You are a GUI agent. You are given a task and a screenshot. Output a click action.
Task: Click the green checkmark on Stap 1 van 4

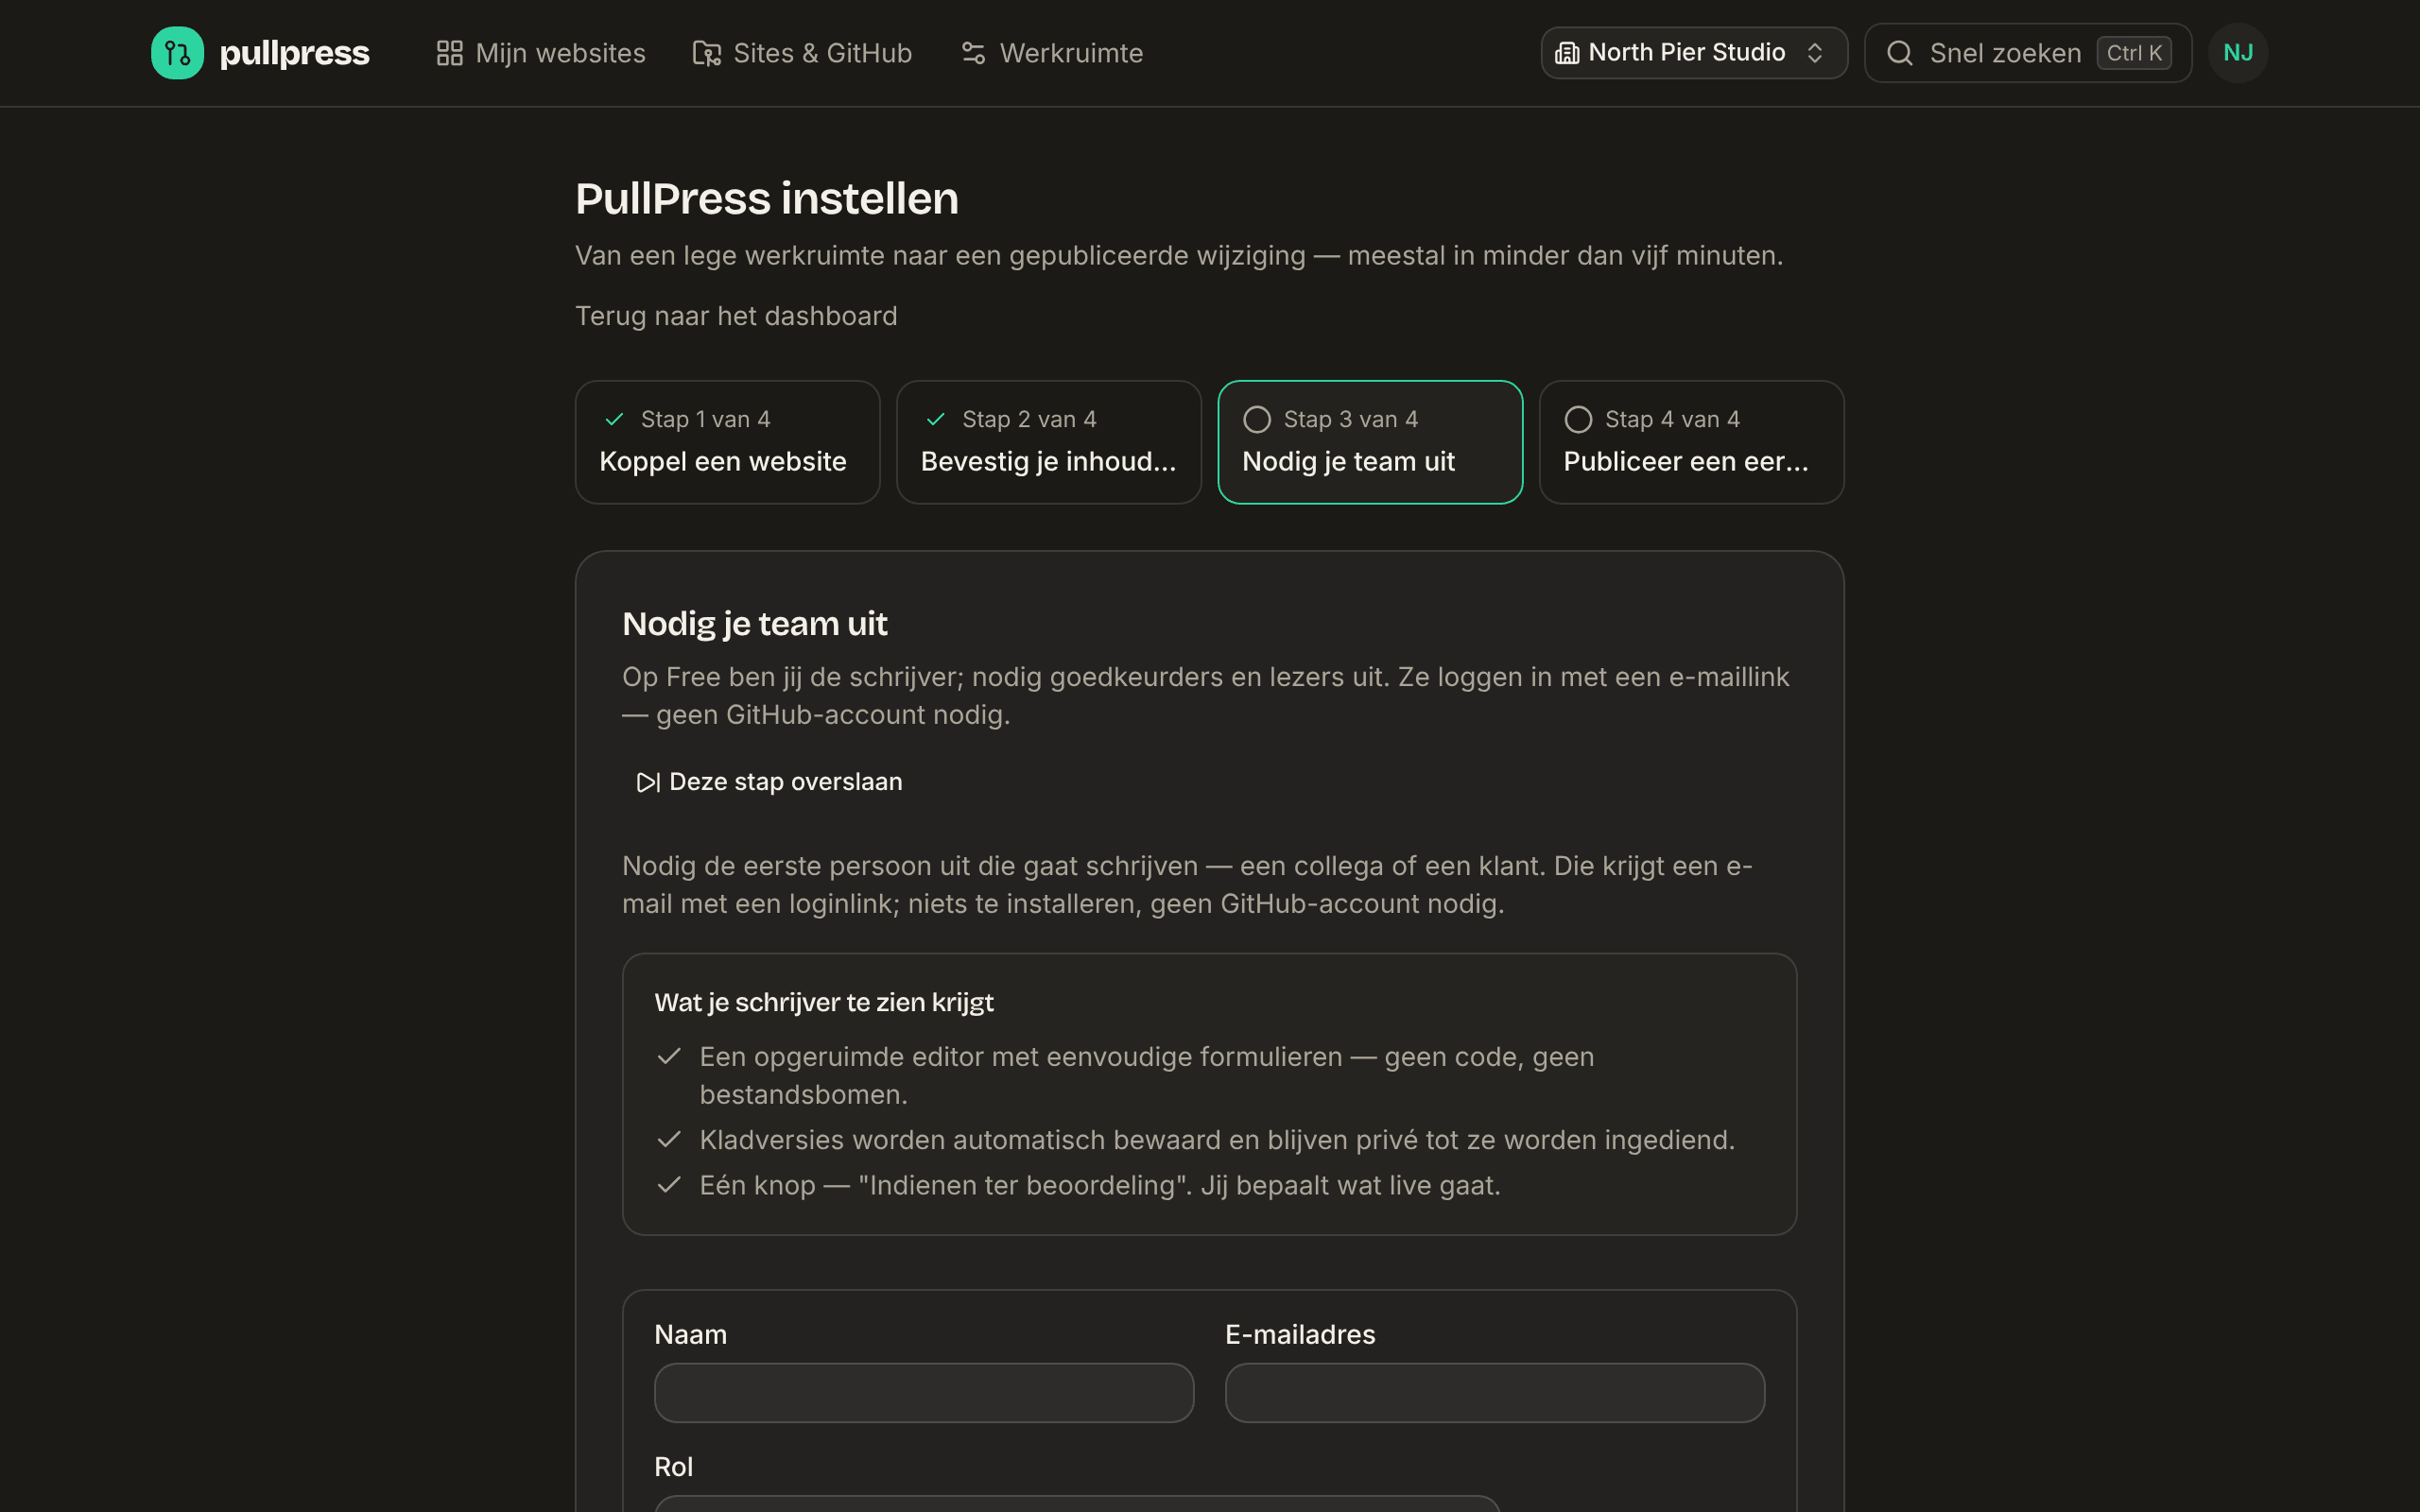(x=614, y=419)
